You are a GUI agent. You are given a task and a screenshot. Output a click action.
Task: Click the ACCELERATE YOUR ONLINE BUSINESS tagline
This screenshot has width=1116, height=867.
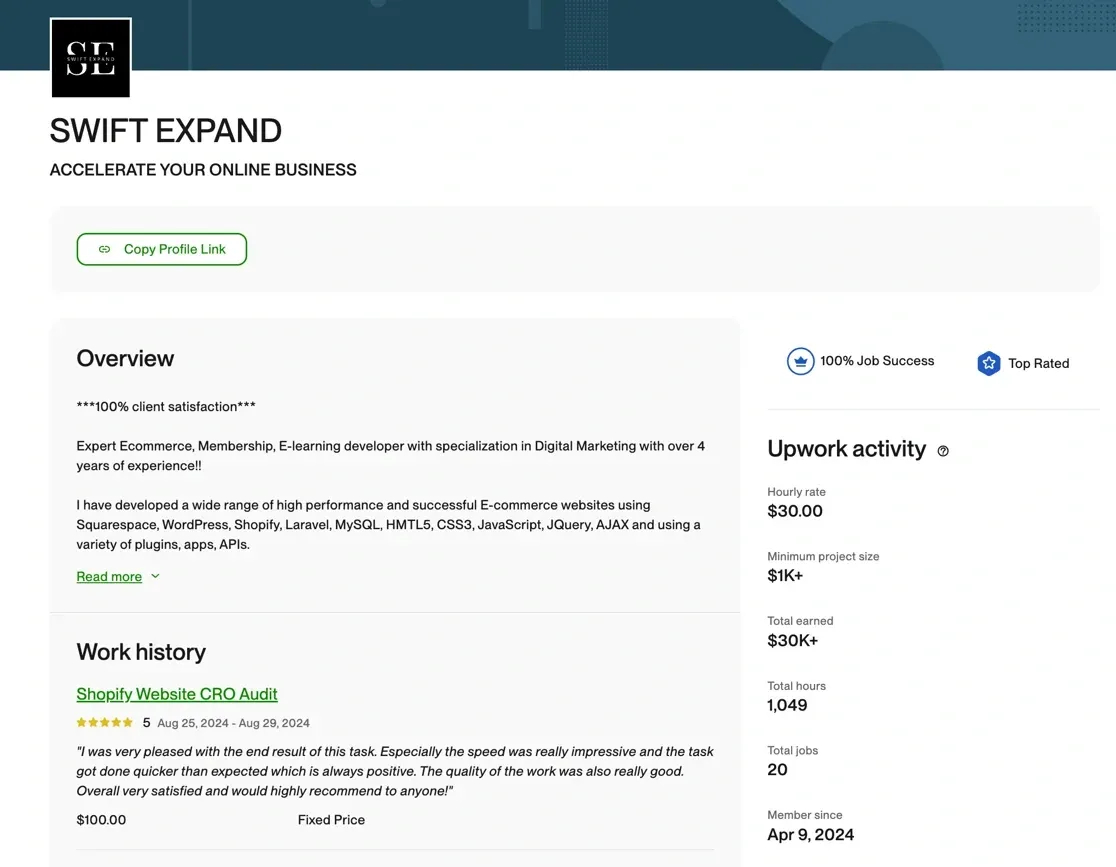(203, 169)
